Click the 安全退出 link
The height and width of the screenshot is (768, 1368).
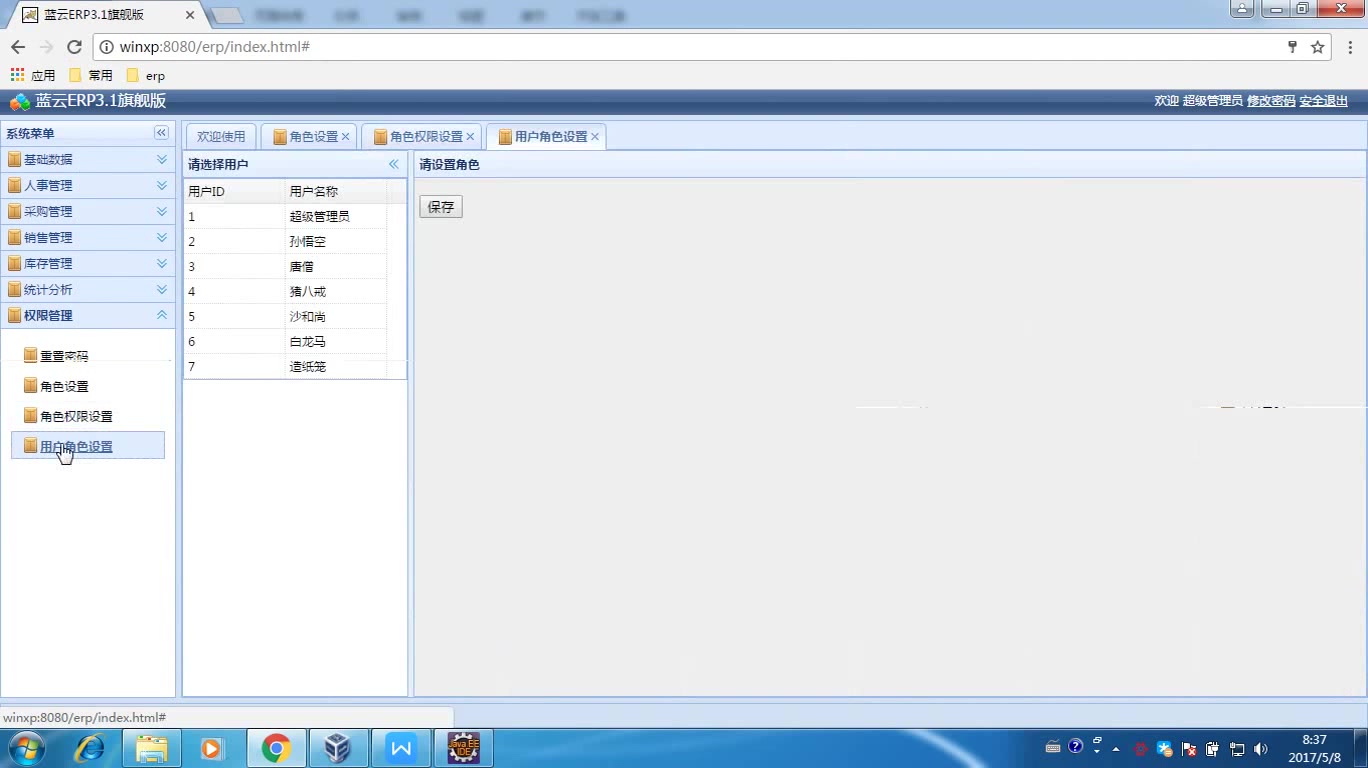coord(1324,101)
